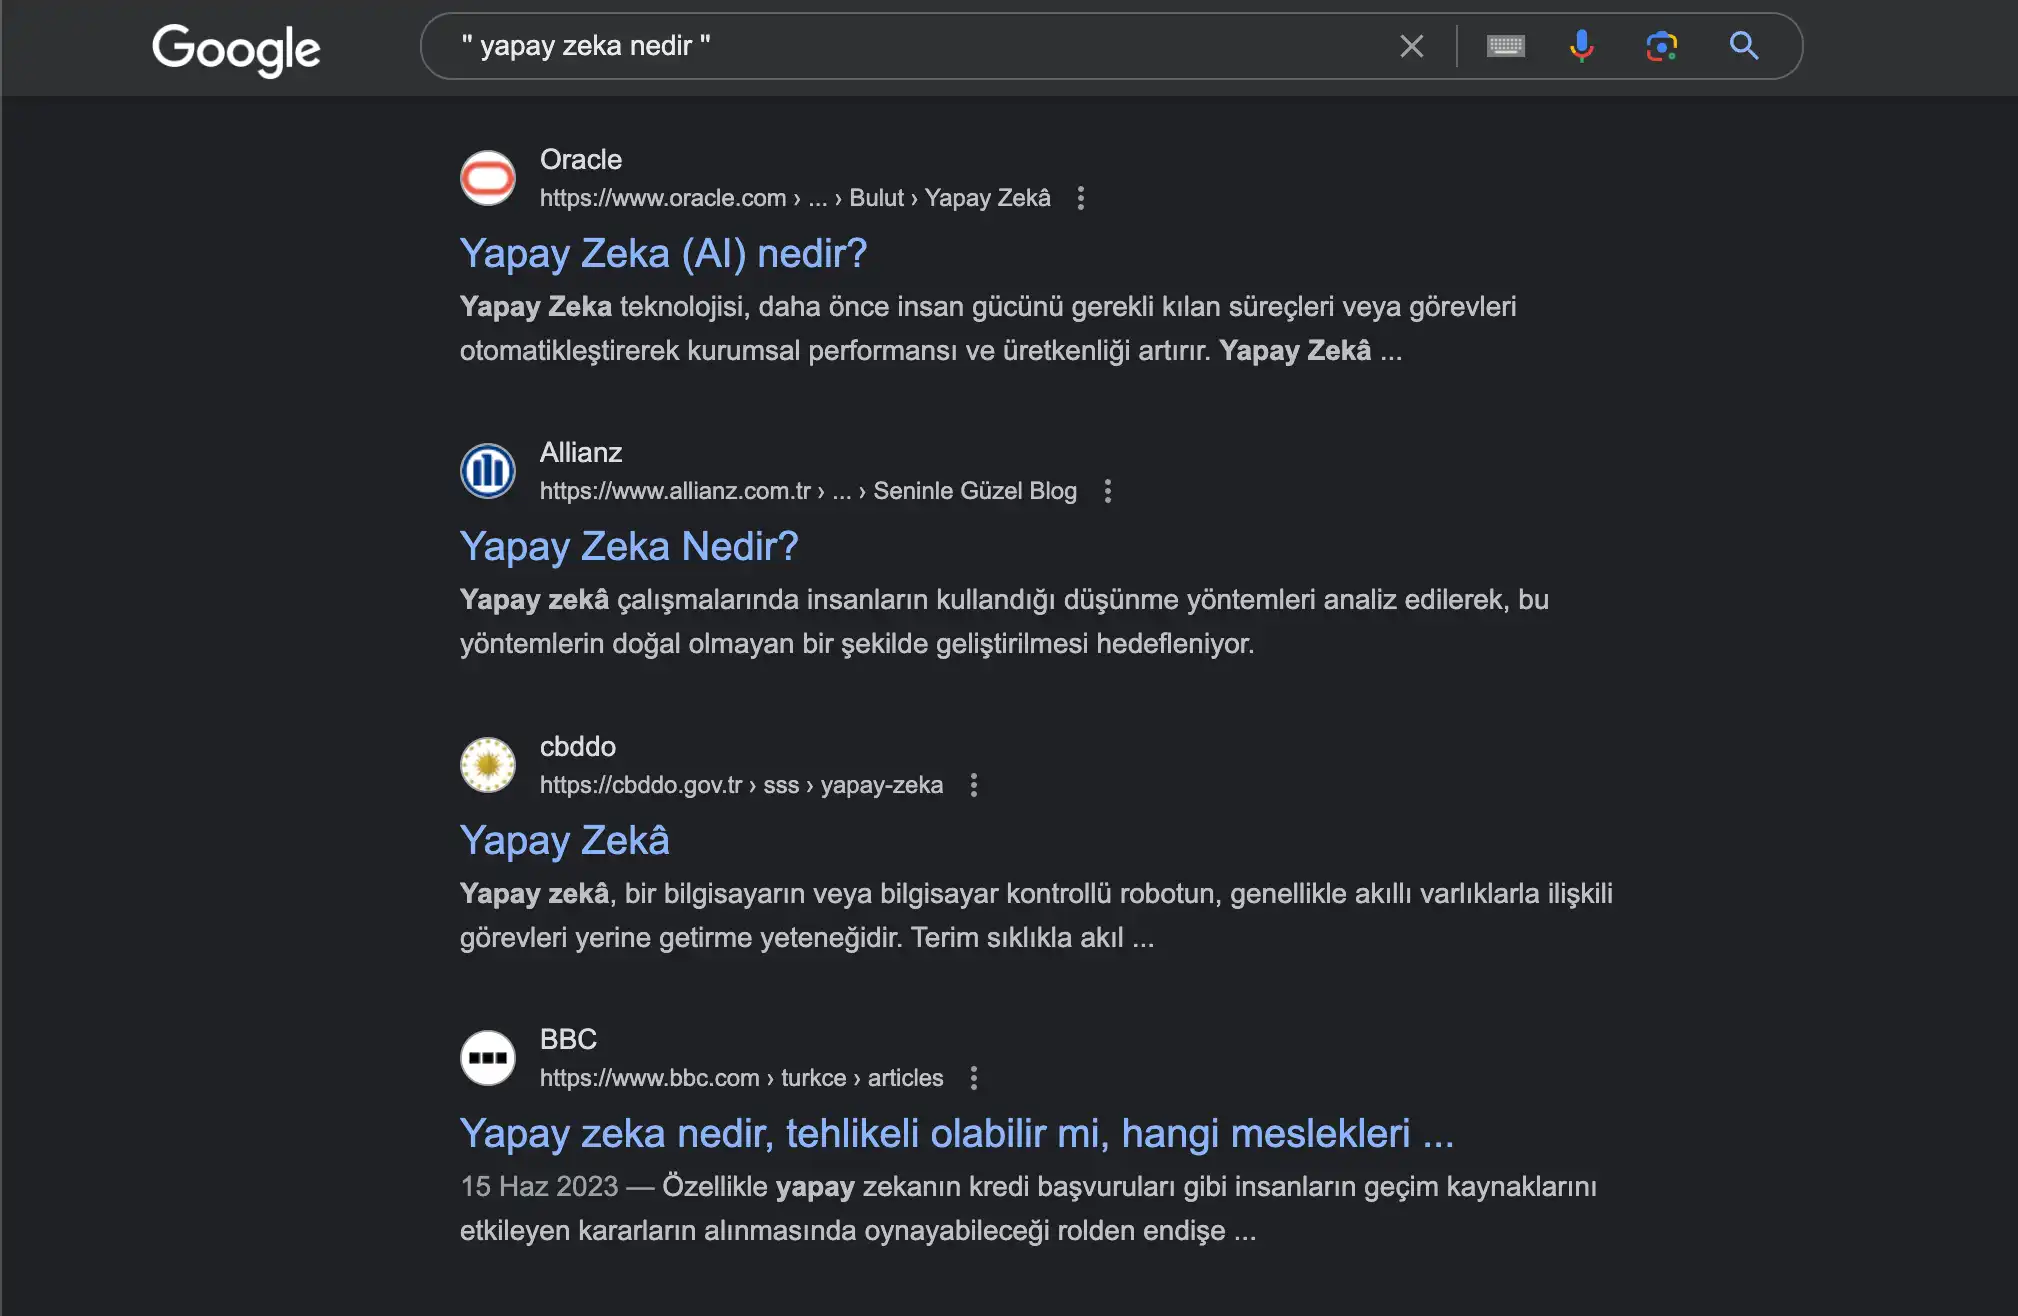Open Allianz's 'Yapay Zeka Nedir?' article
Image resolution: width=2018 pixels, height=1316 pixels.
(628, 545)
